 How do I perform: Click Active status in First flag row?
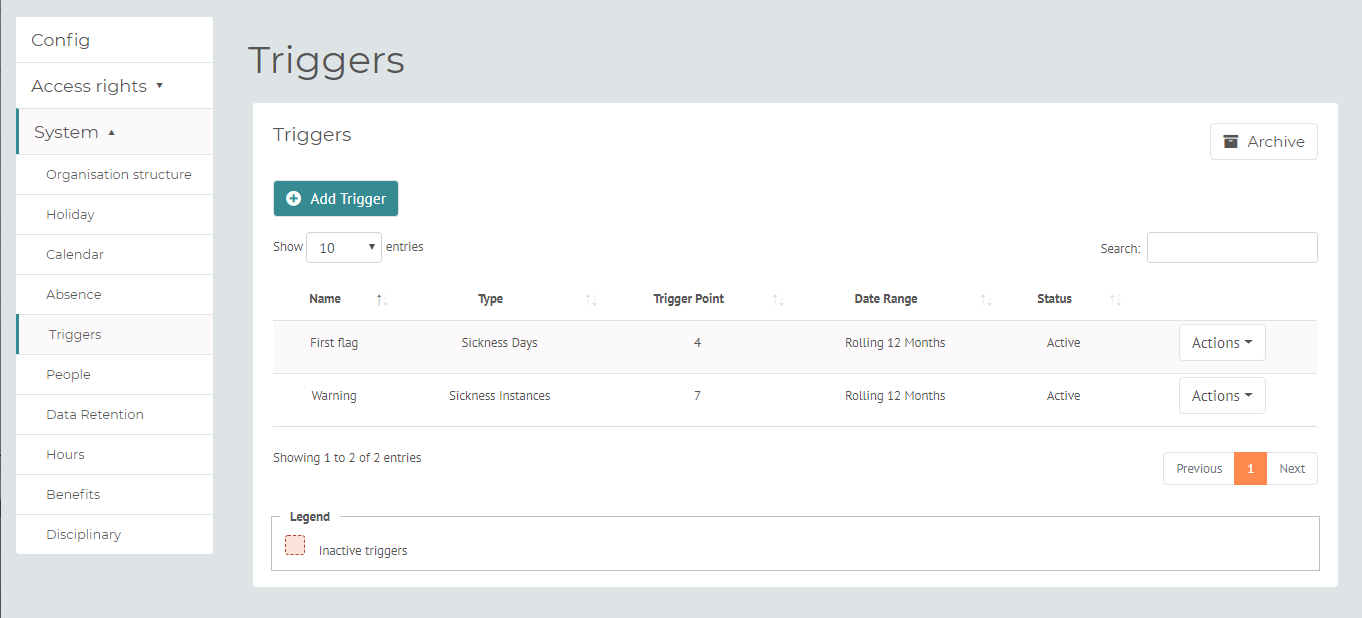point(1063,343)
